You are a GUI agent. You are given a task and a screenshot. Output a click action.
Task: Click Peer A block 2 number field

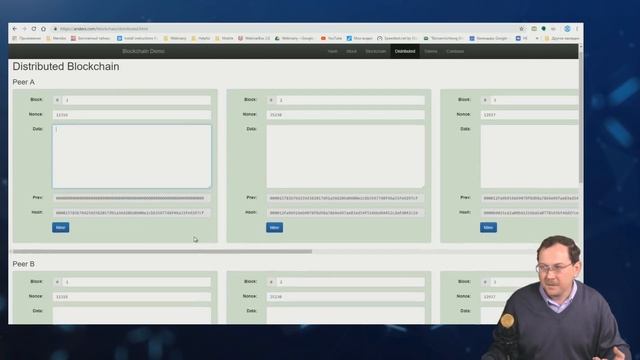pos(351,100)
